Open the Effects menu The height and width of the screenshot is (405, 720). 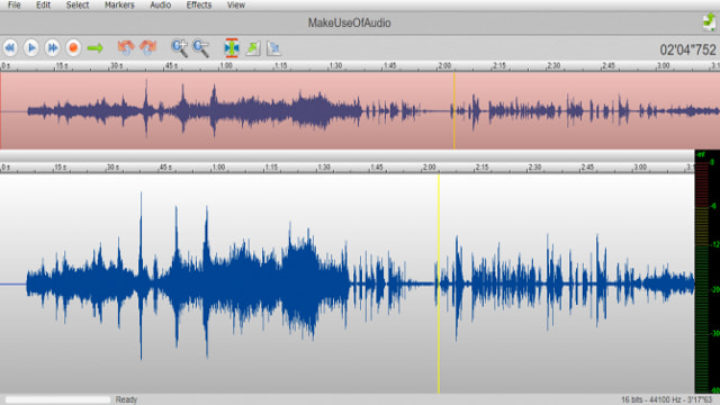coord(199,5)
